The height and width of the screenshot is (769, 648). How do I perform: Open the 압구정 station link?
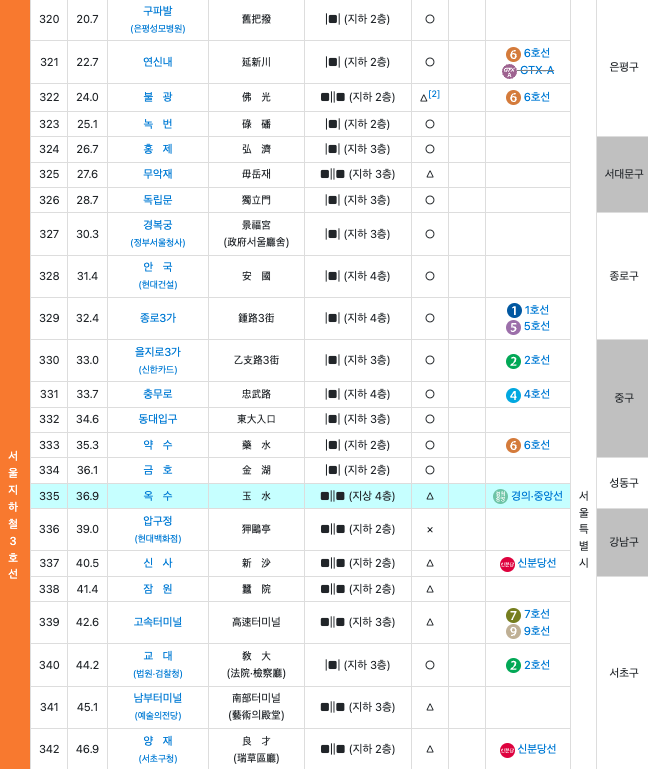click(x=157, y=521)
